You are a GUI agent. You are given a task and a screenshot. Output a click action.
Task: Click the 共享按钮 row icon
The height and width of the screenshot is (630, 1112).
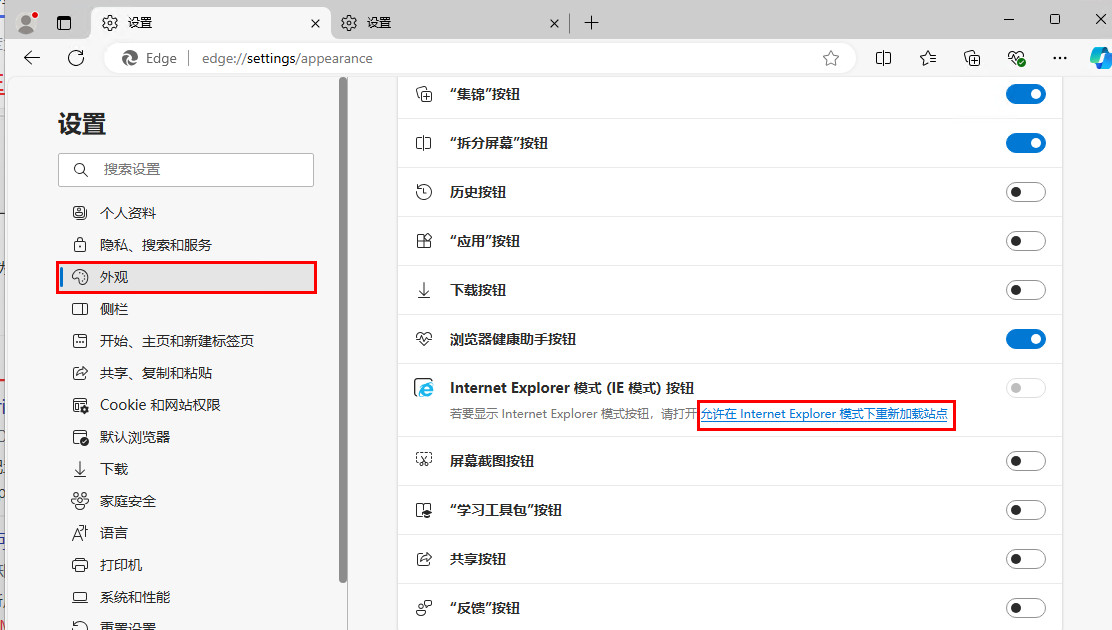(424, 559)
